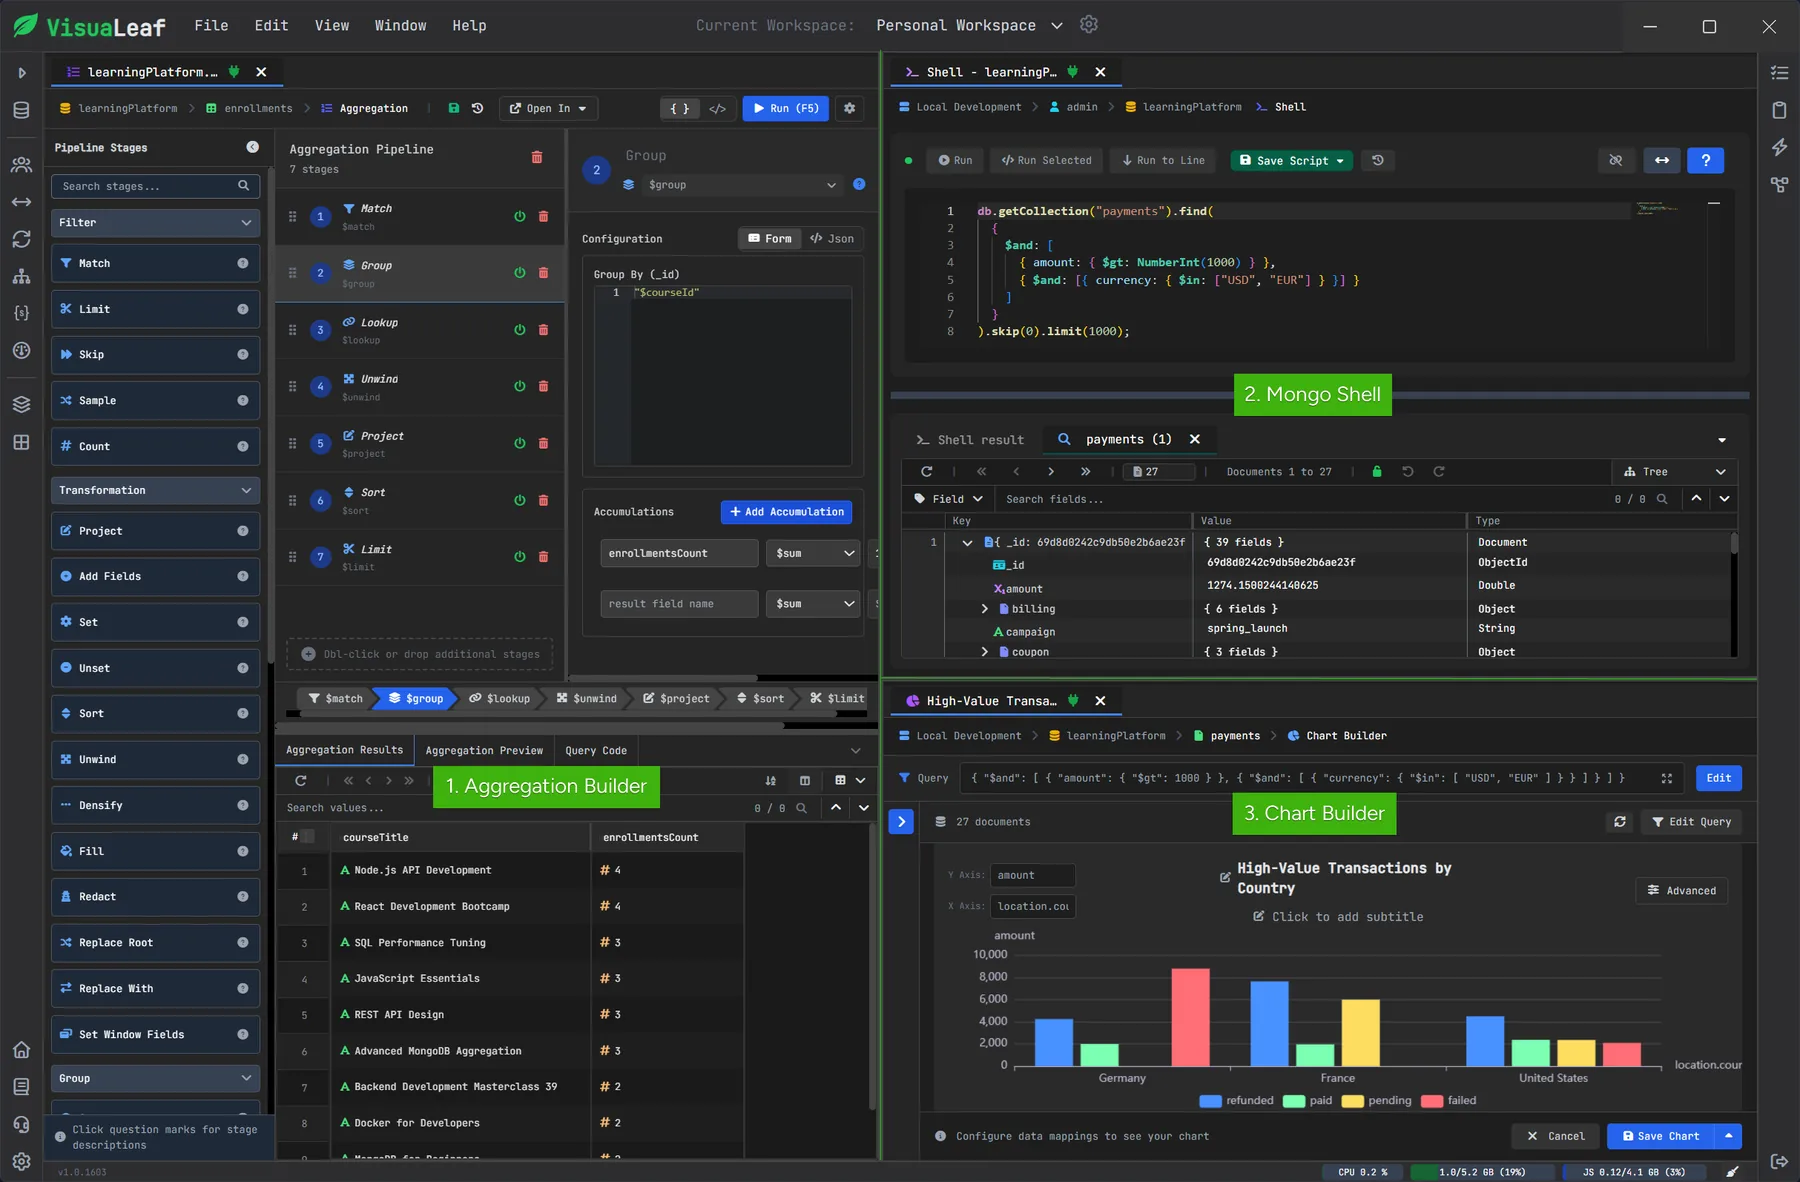Expand the chart query to fullscreen
The height and width of the screenshot is (1182, 1800).
(x=1666, y=778)
